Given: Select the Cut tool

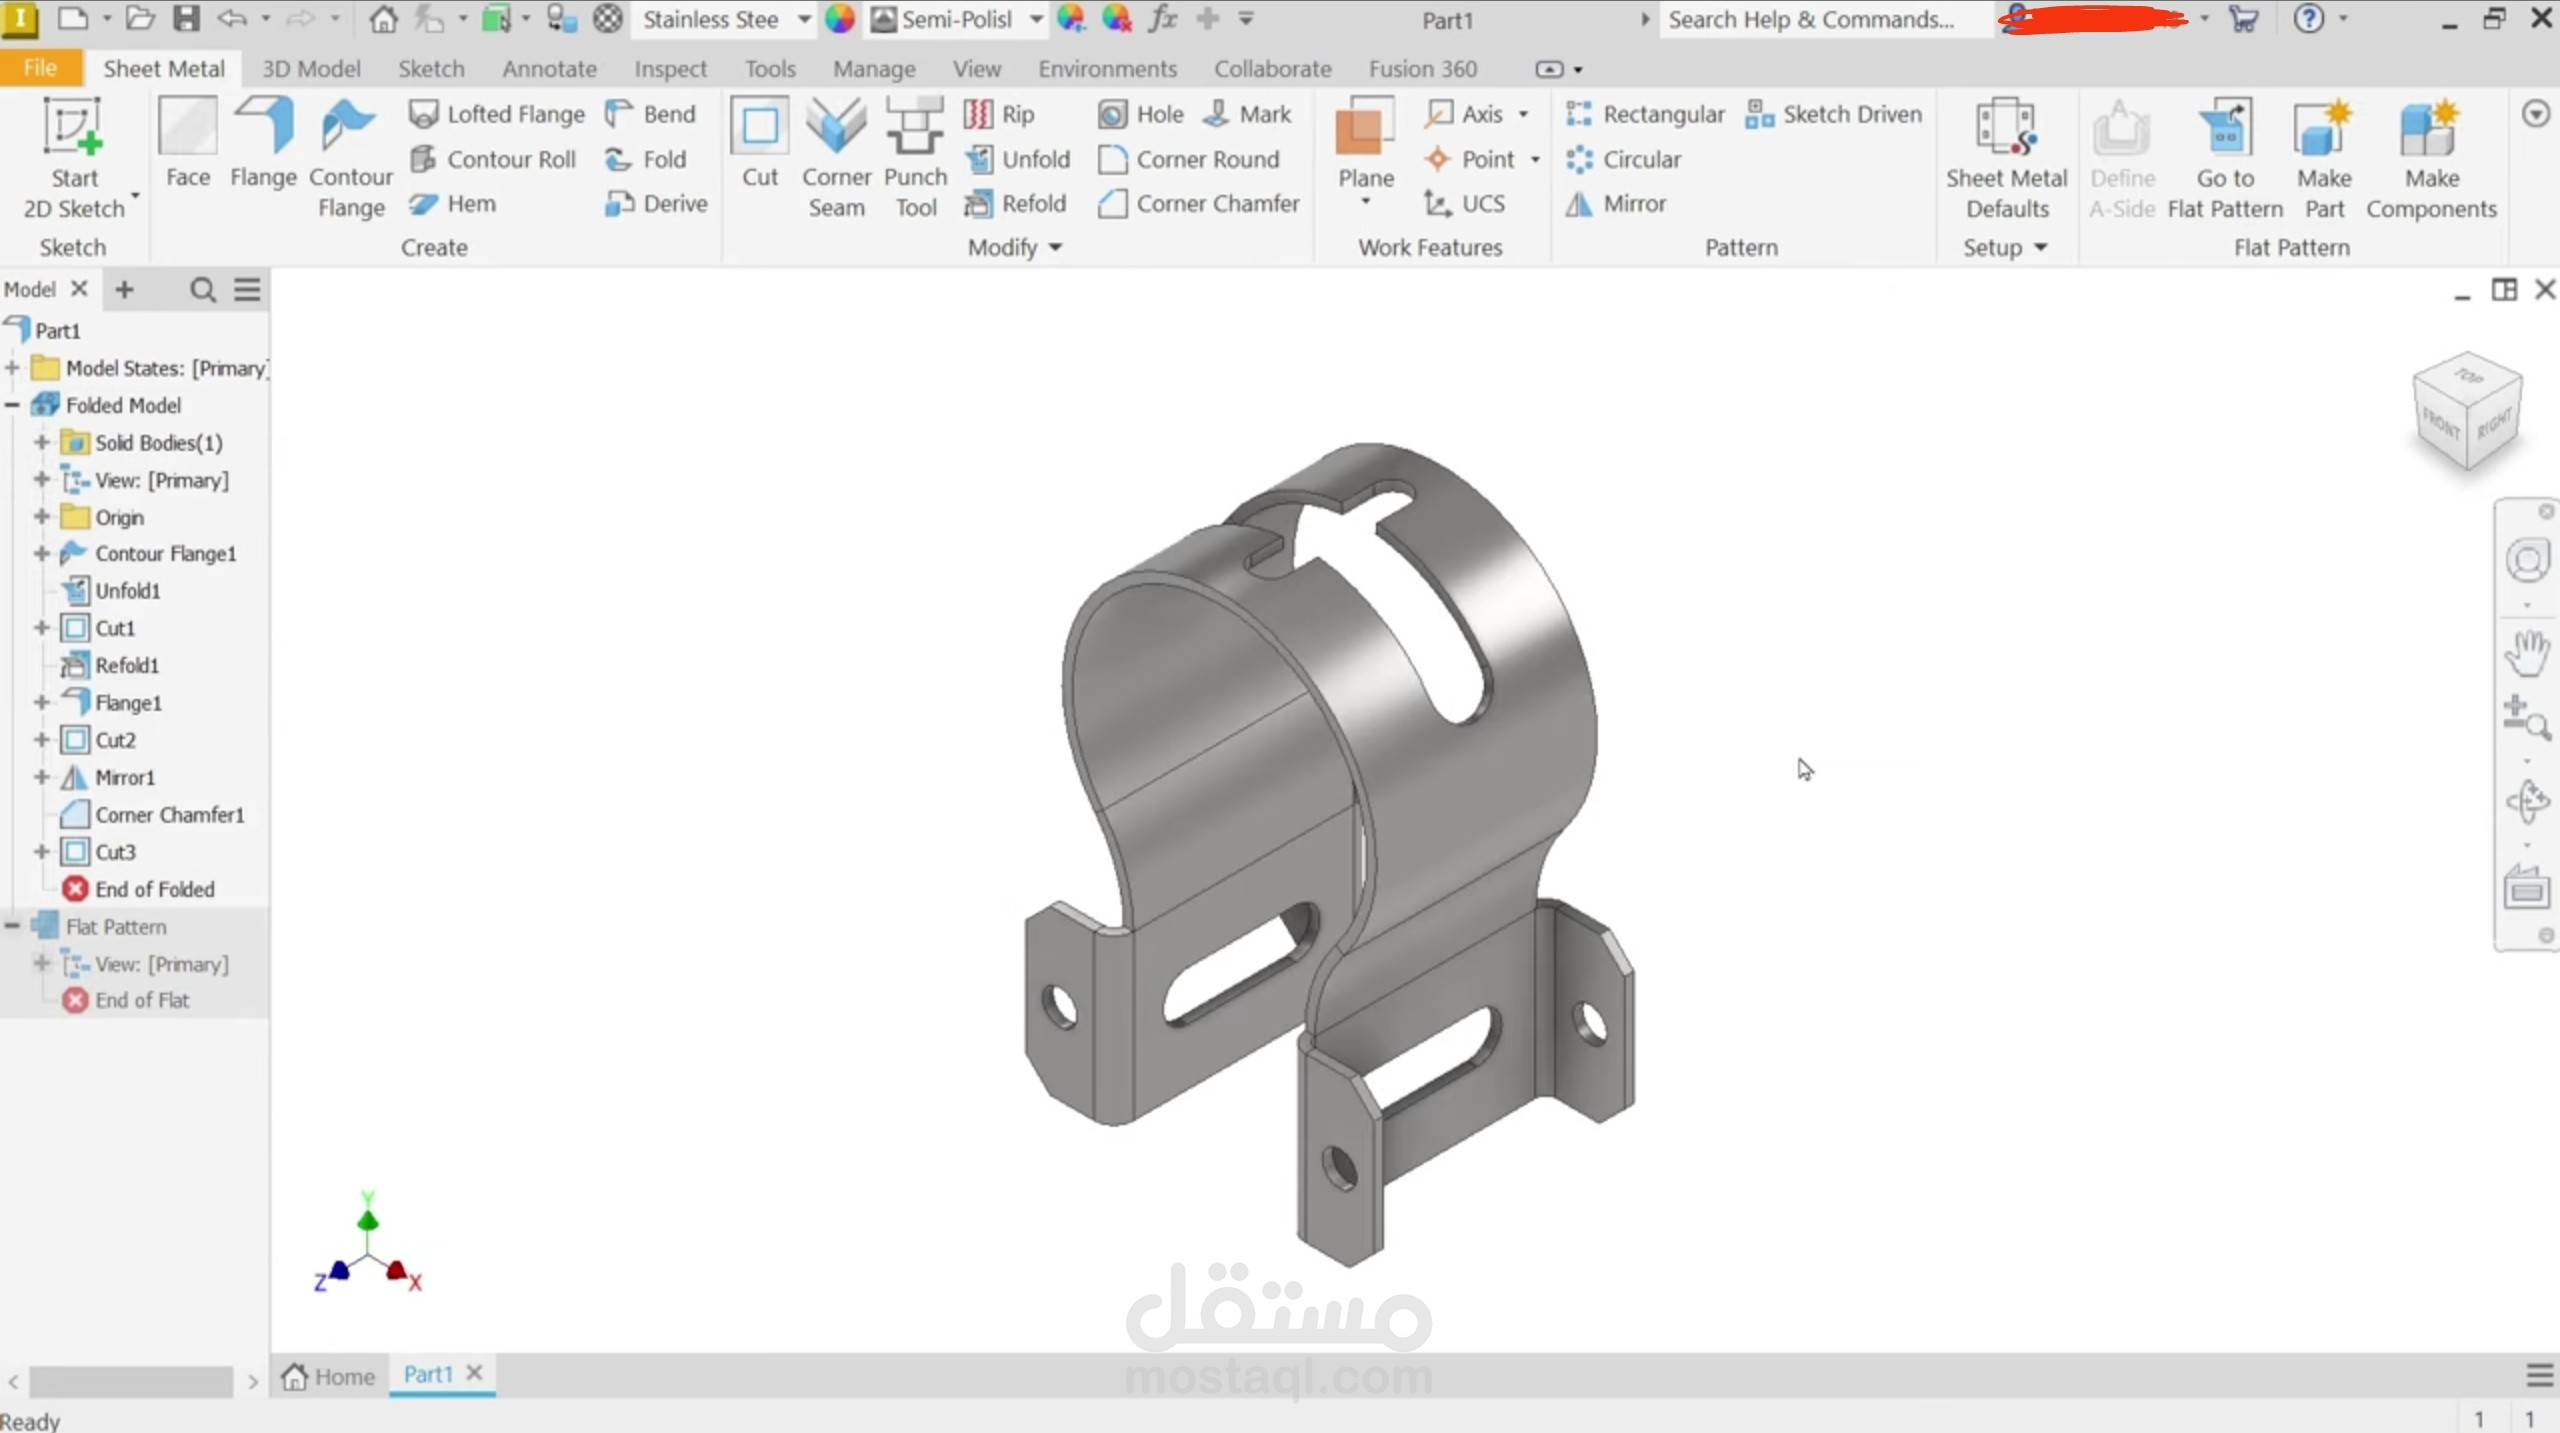Looking at the screenshot, I should coord(760,143).
